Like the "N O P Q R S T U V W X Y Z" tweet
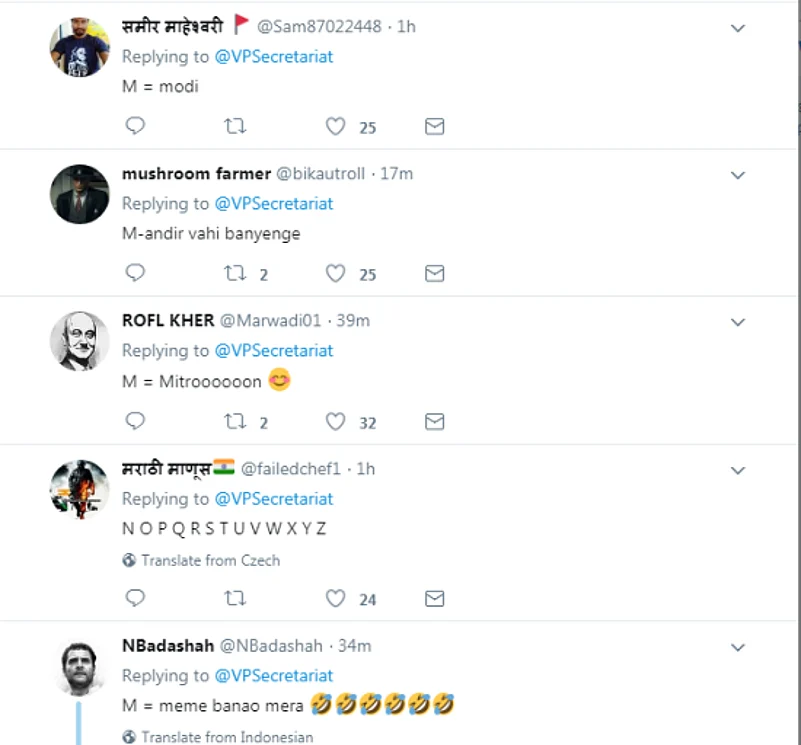Viewport: 801px width, 745px height. click(336, 598)
